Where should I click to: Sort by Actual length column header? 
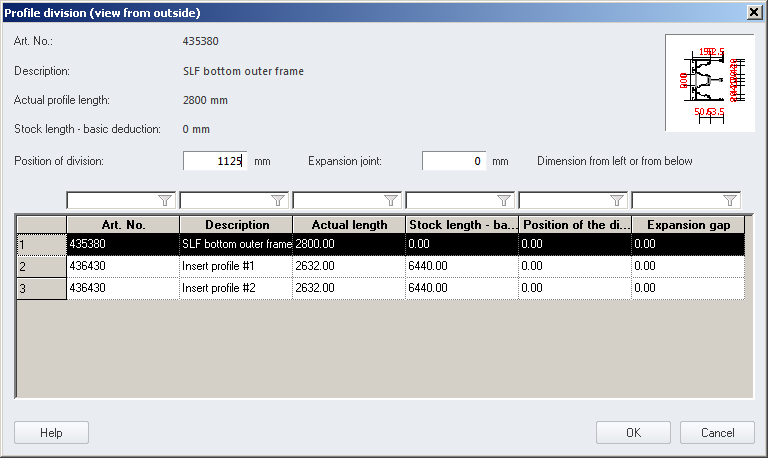[349, 225]
